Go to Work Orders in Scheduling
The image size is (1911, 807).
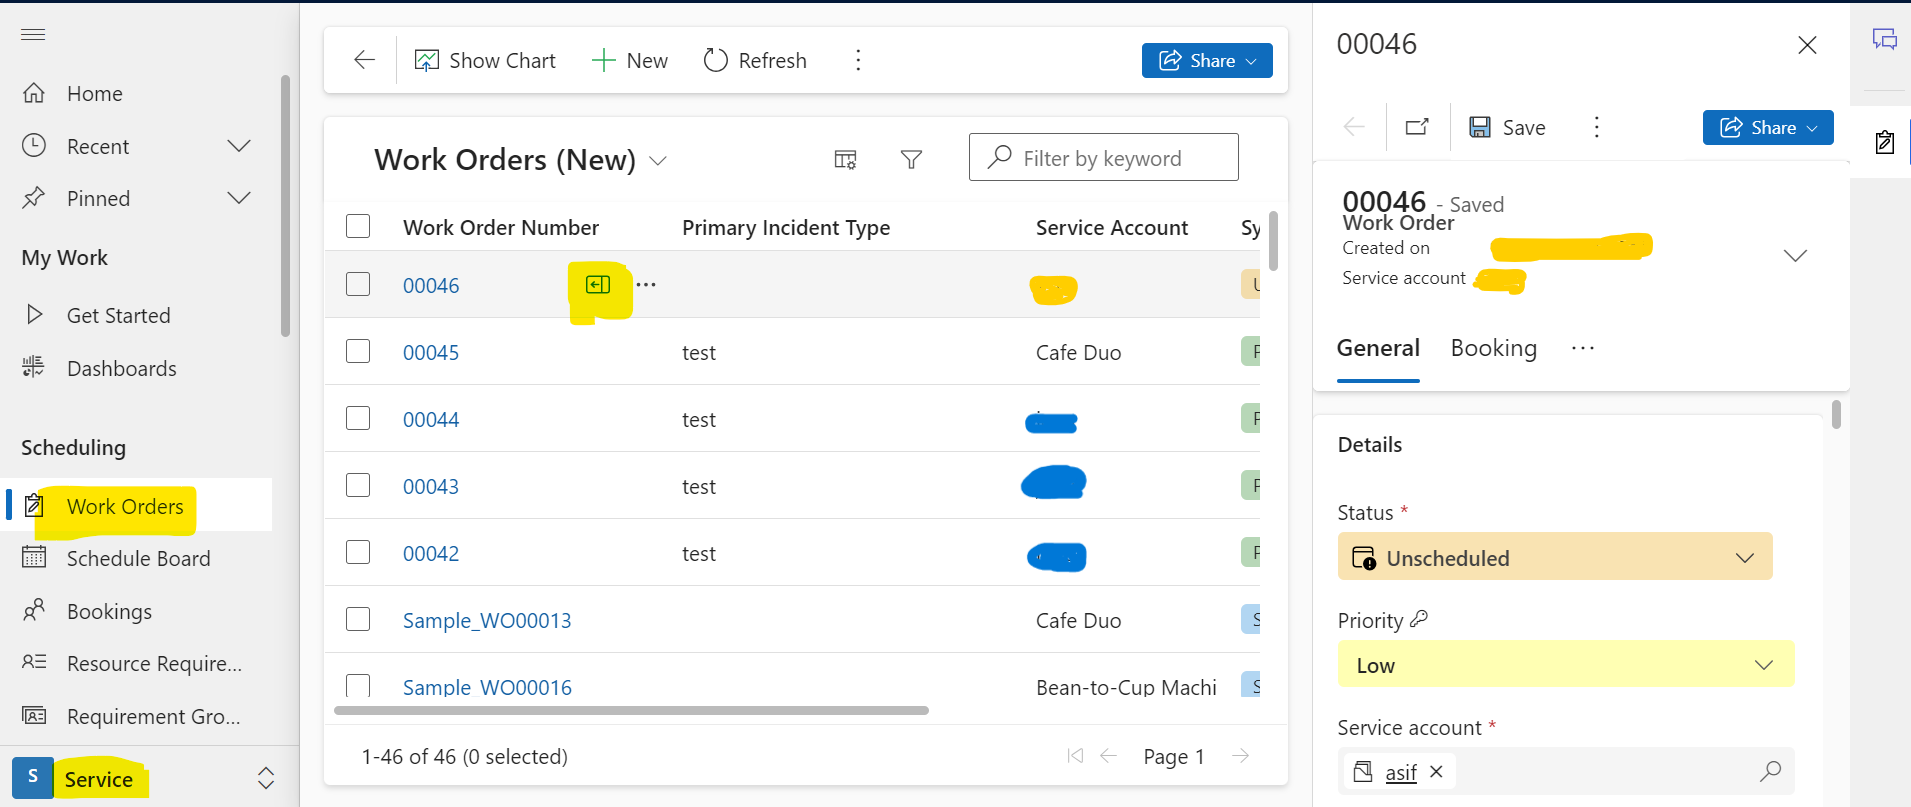point(137,506)
